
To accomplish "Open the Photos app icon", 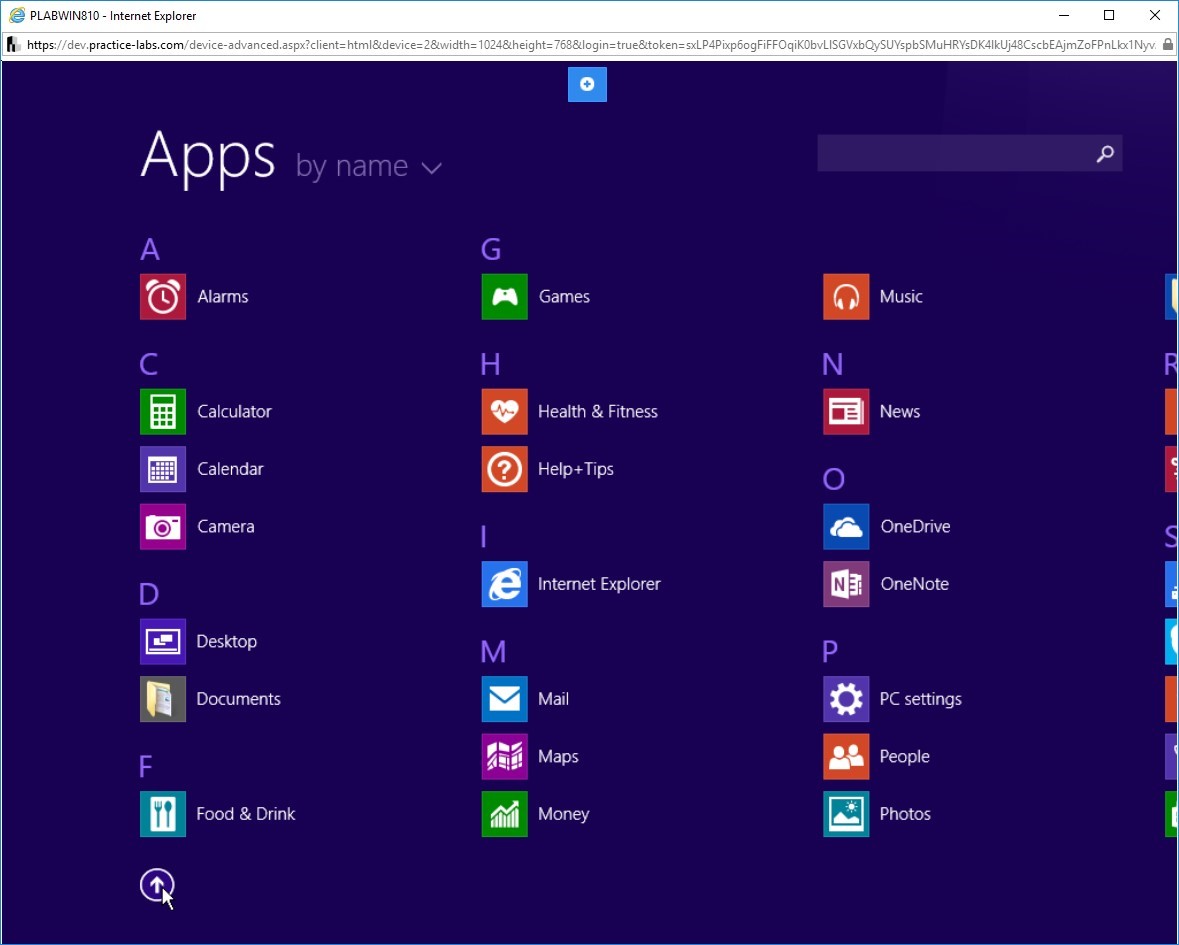I will (x=846, y=814).
